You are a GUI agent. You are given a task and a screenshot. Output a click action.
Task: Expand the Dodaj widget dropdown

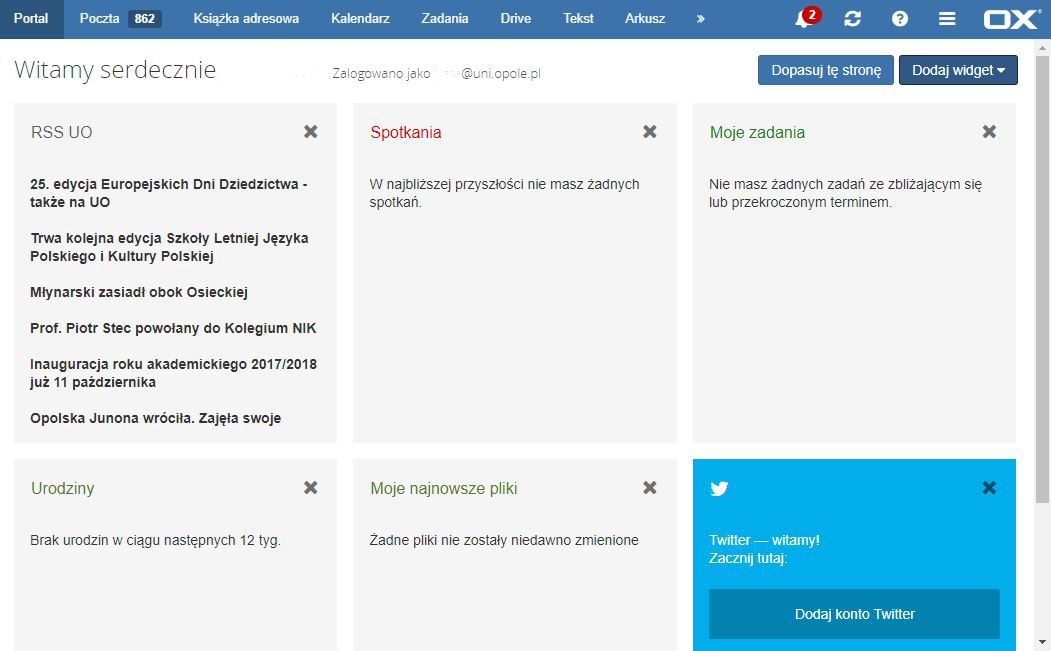958,71
